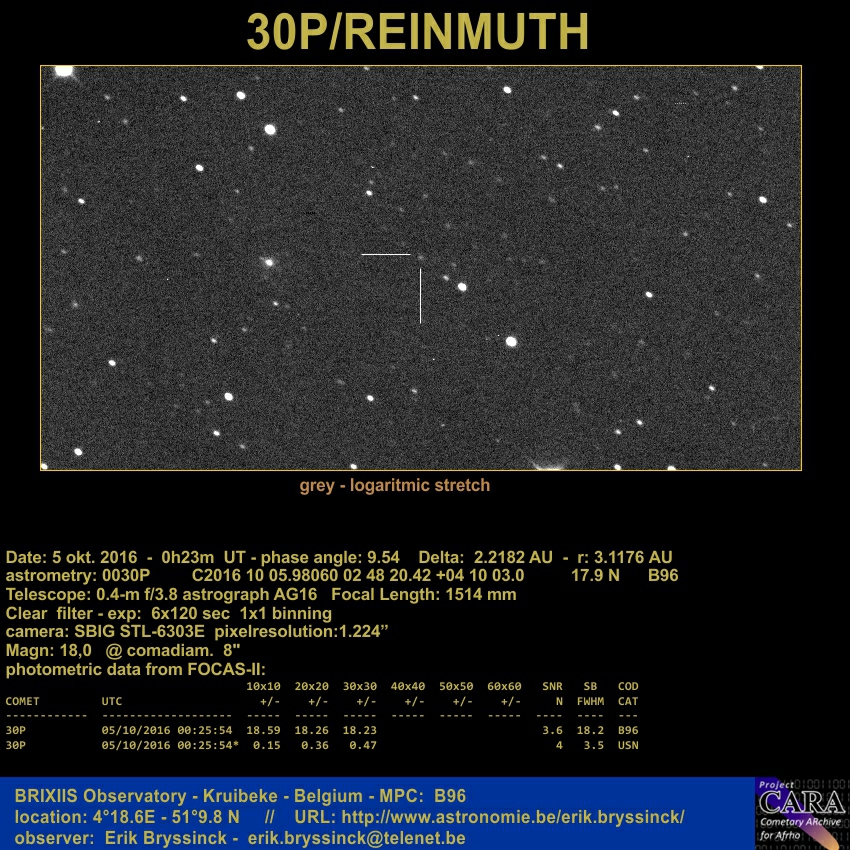Image resolution: width=850 pixels, height=850 pixels.
Task: Click the COMET column header
Action: [22, 701]
